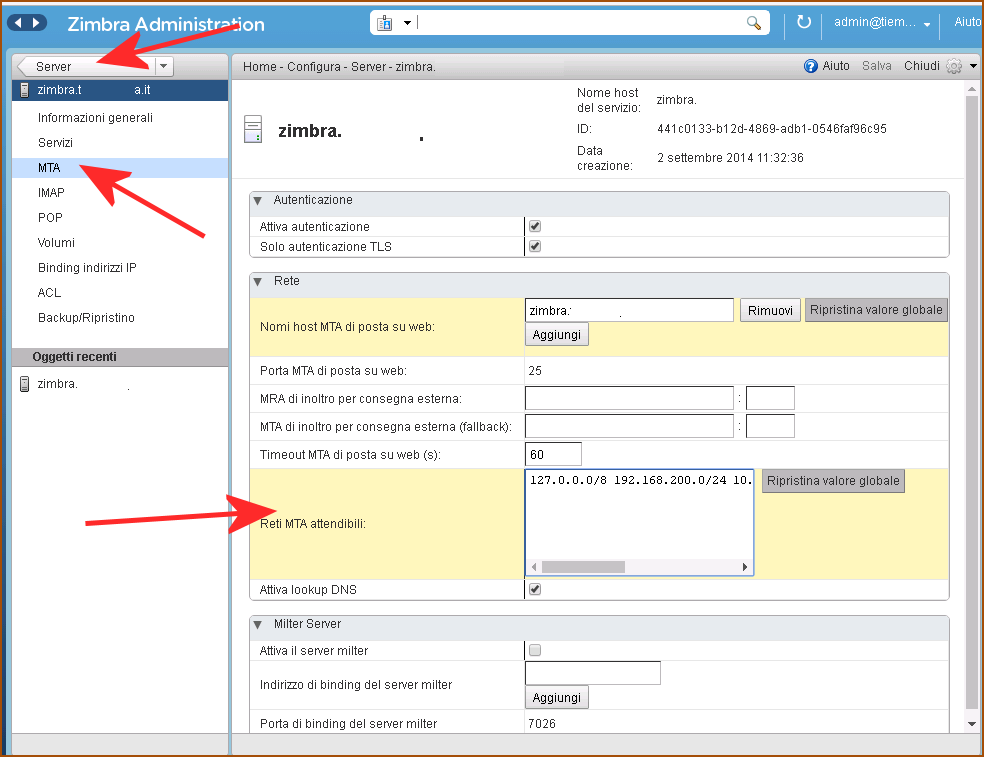Viewport: 984px width, 757px height.
Task: Enable Attiva il server milter checkbox
Action: [535, 650]
